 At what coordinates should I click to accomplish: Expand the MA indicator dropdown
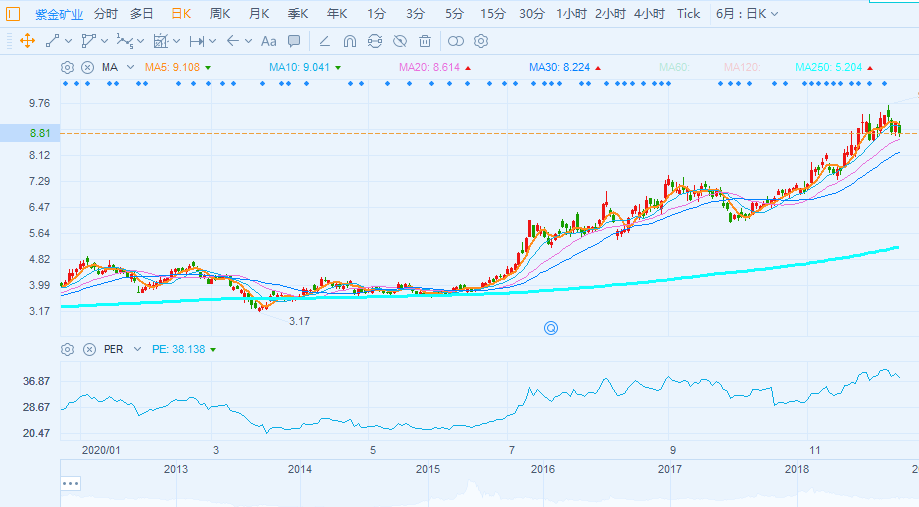130,67
